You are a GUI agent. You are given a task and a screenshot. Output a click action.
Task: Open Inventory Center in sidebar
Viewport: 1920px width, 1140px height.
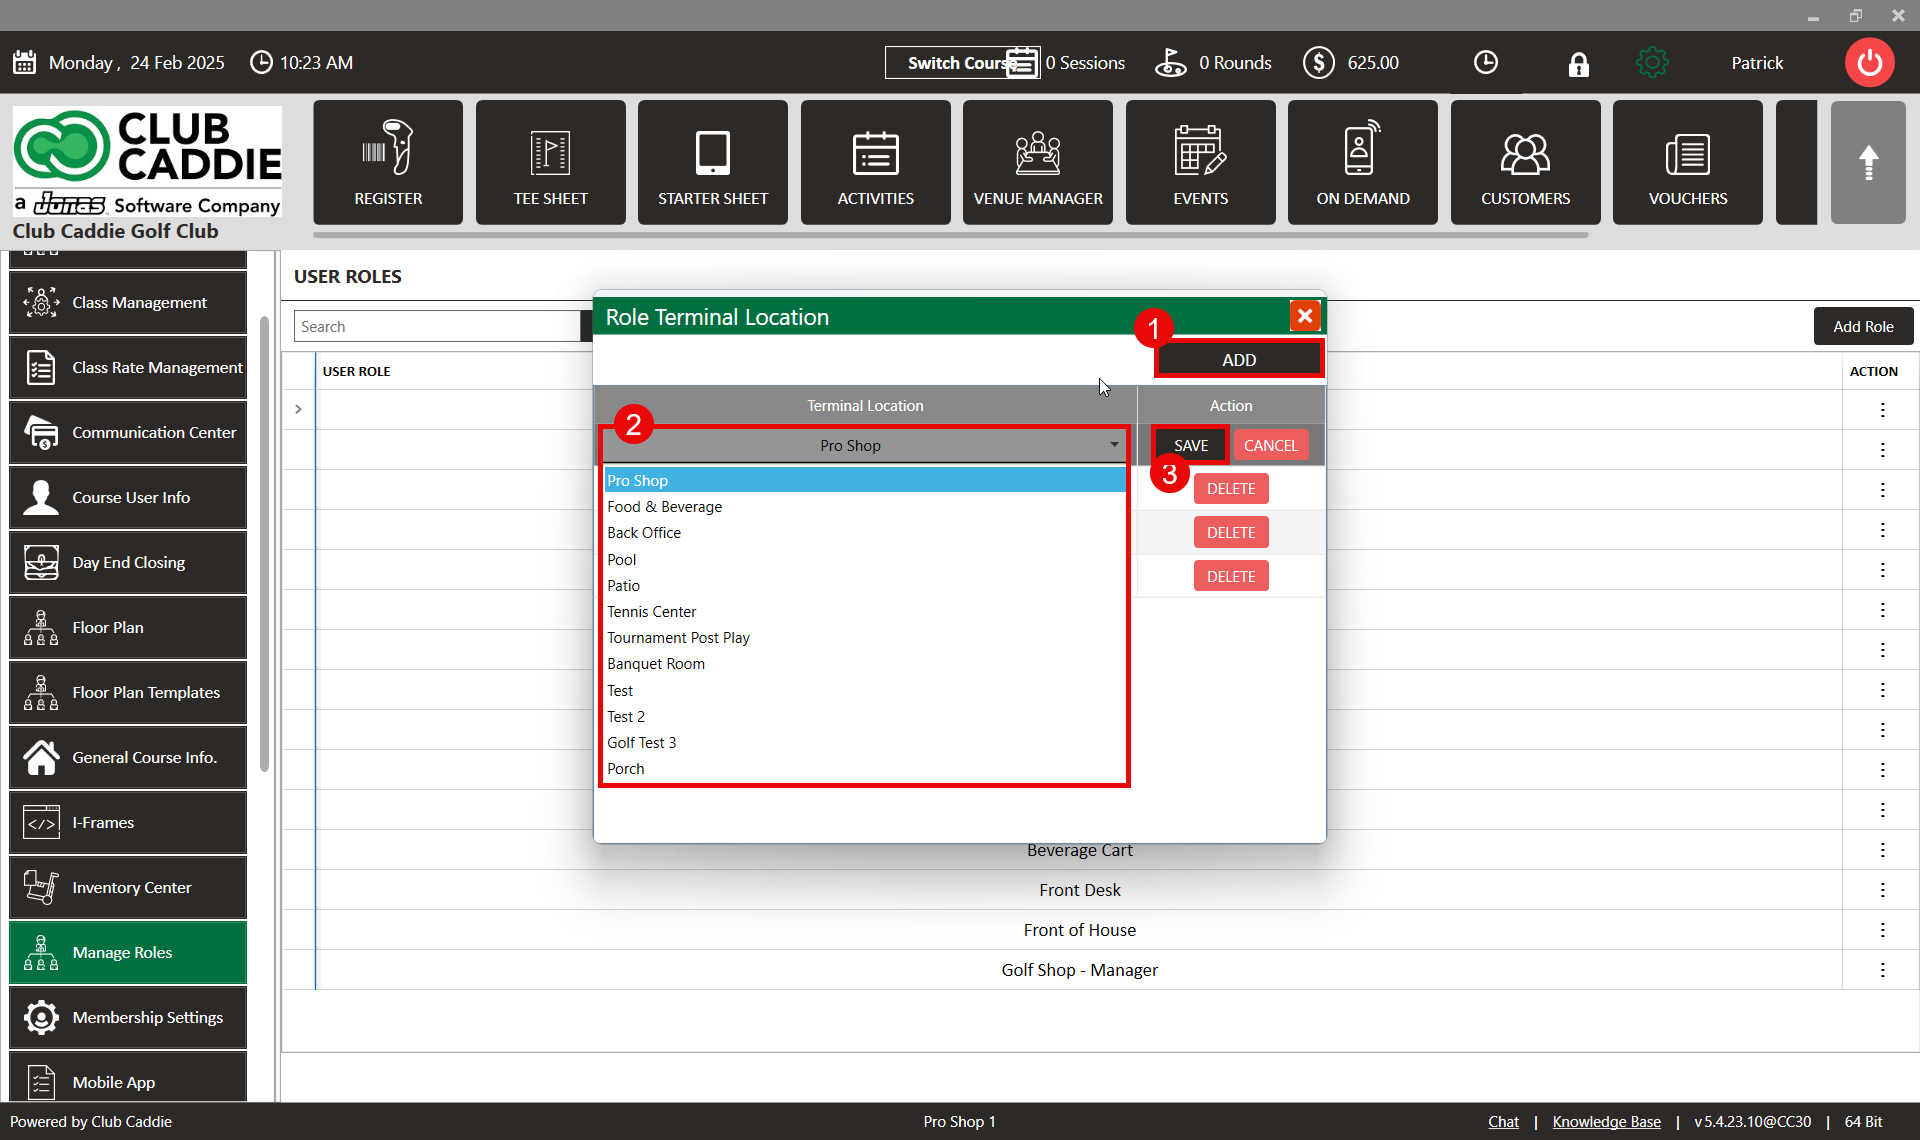click(128, 887)
